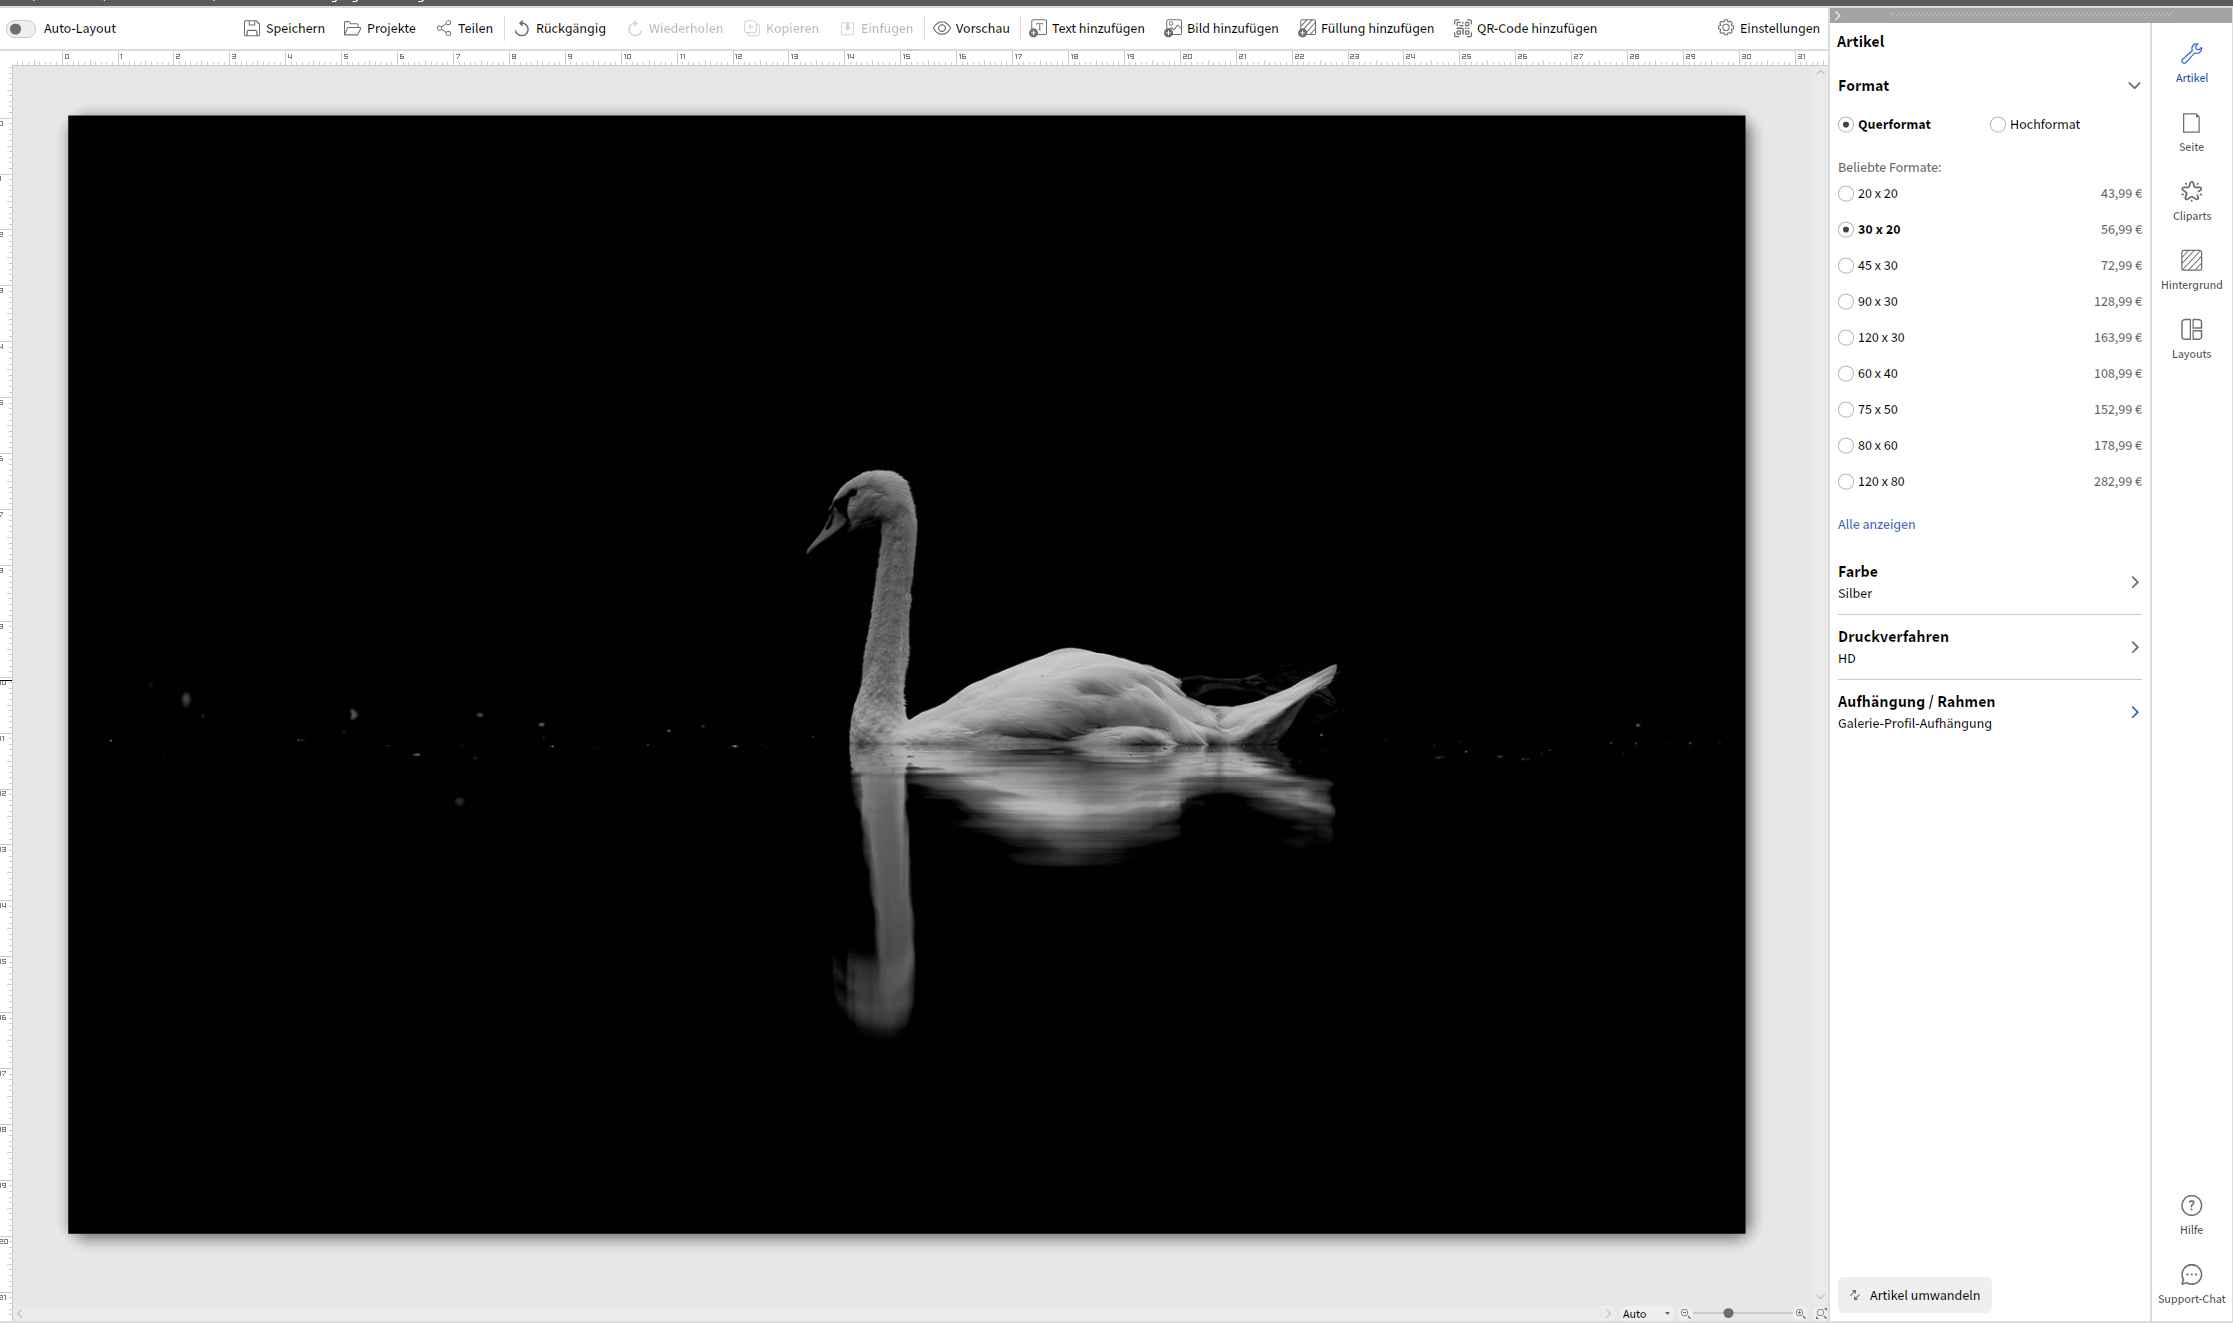Open the Hintergrund sidebar panel
2233x1323 pixels.
(x=2191, y=269)
